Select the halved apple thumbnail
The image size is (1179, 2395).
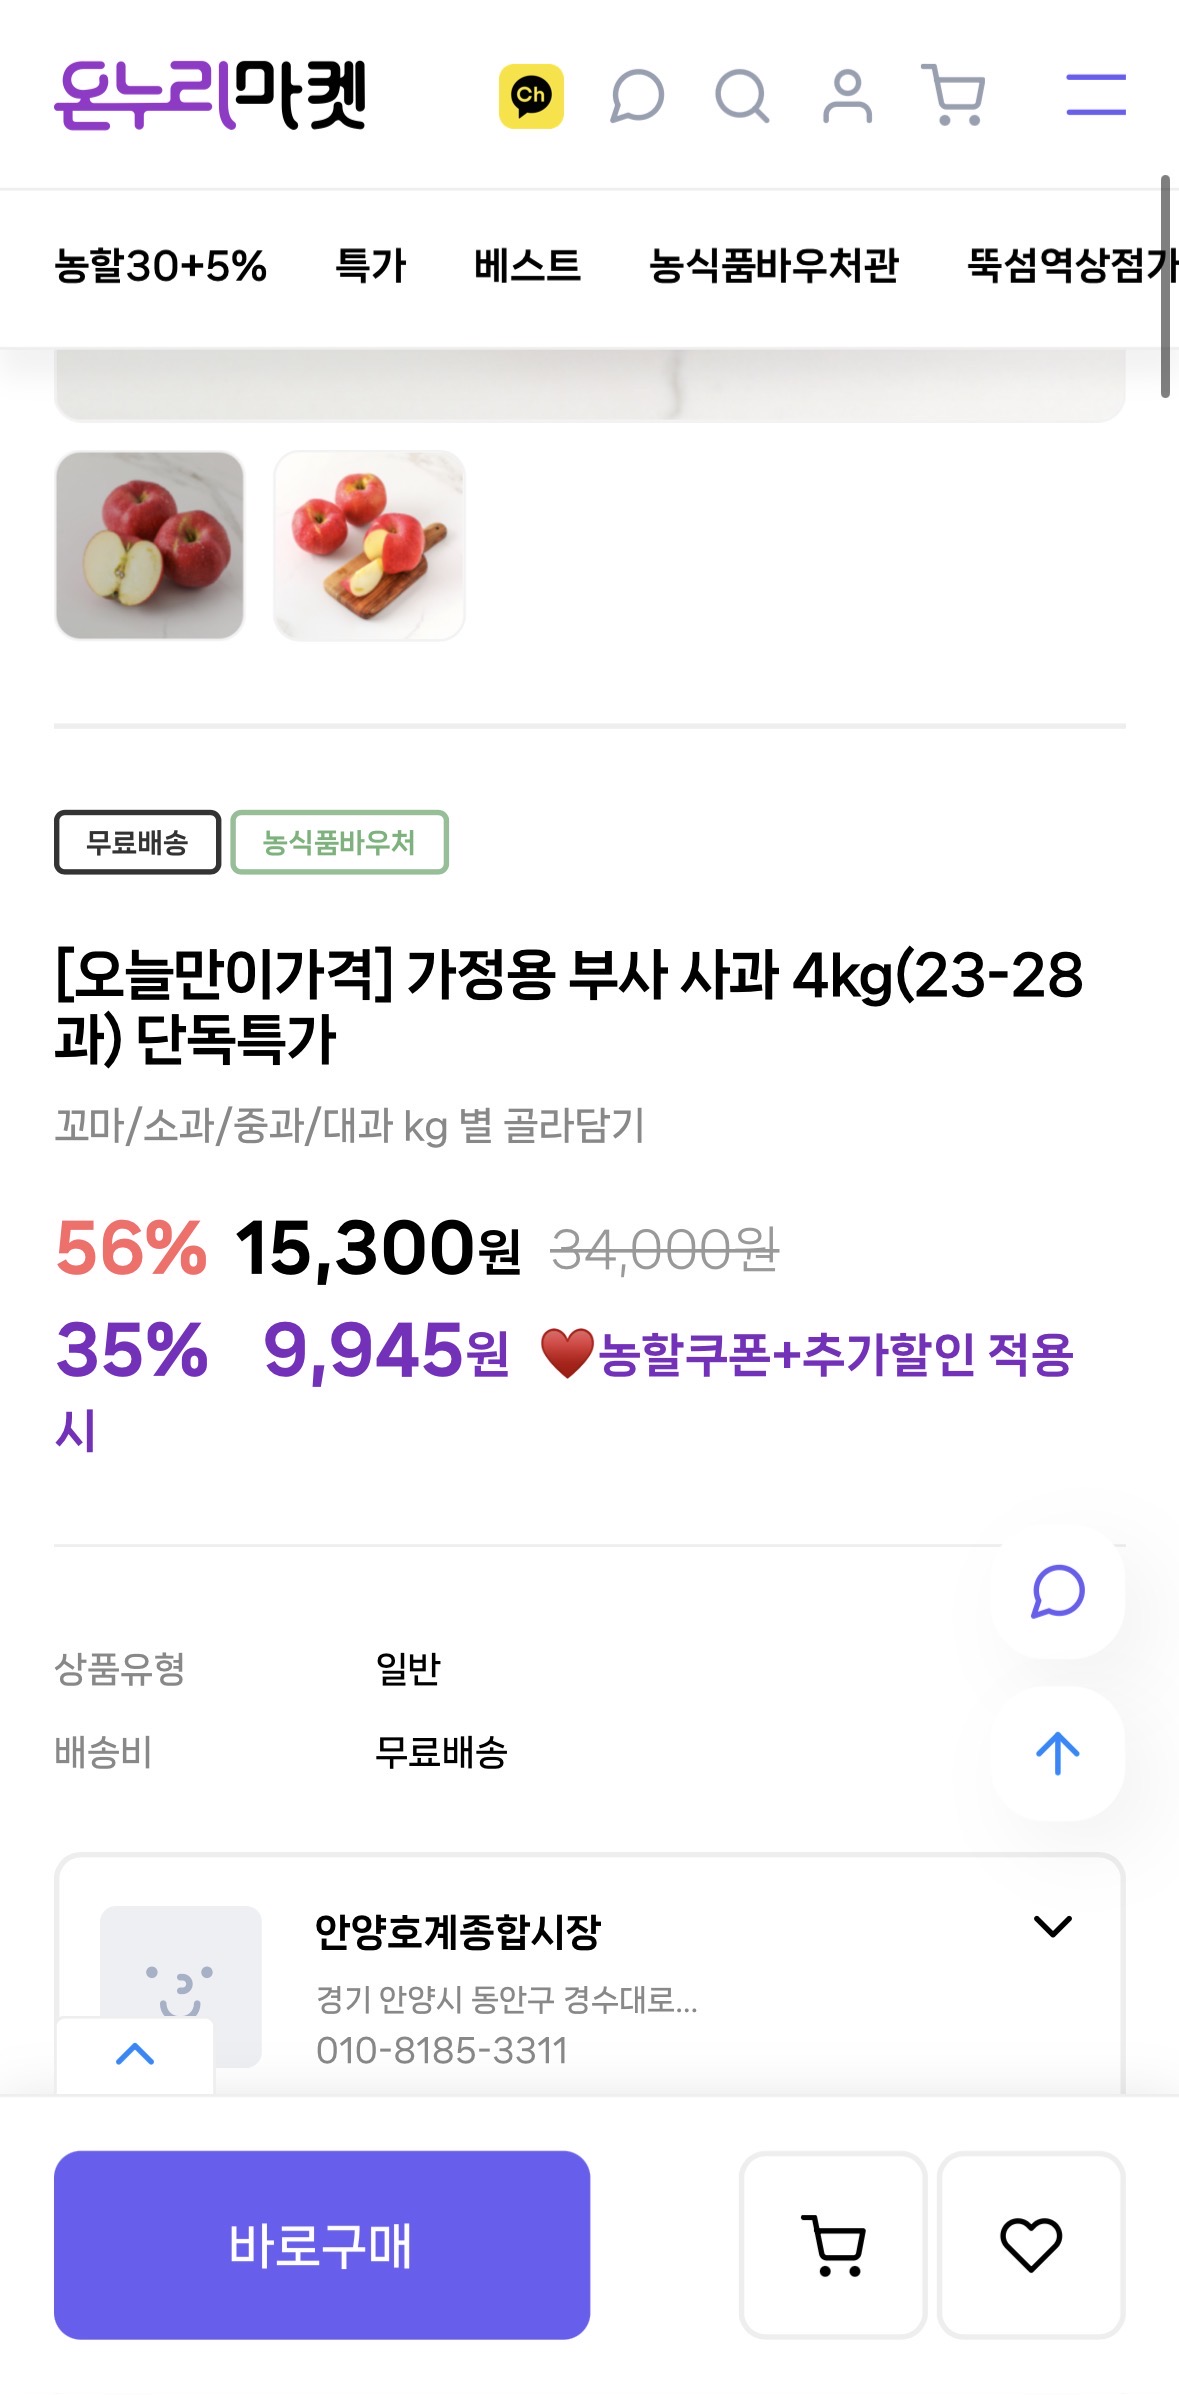150,545
